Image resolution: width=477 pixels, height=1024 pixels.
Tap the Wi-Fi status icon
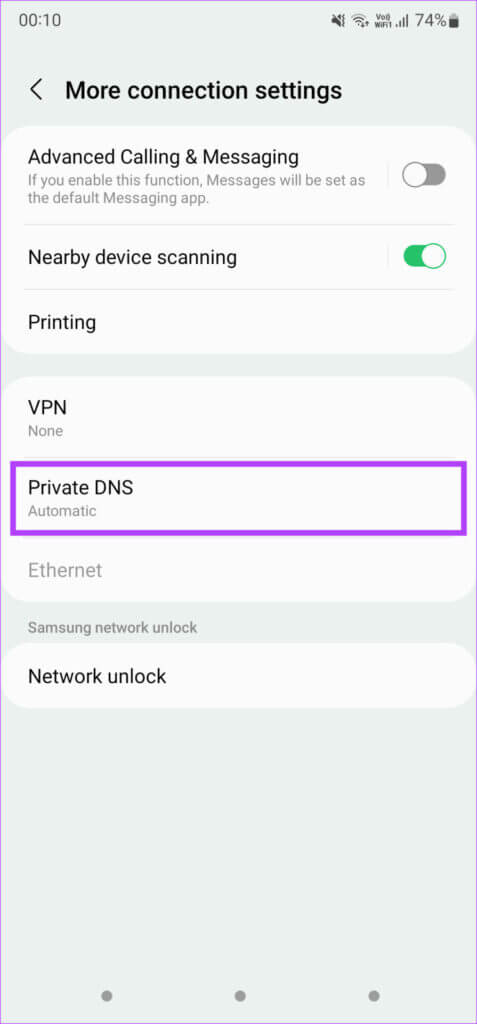tap(360, 21)
